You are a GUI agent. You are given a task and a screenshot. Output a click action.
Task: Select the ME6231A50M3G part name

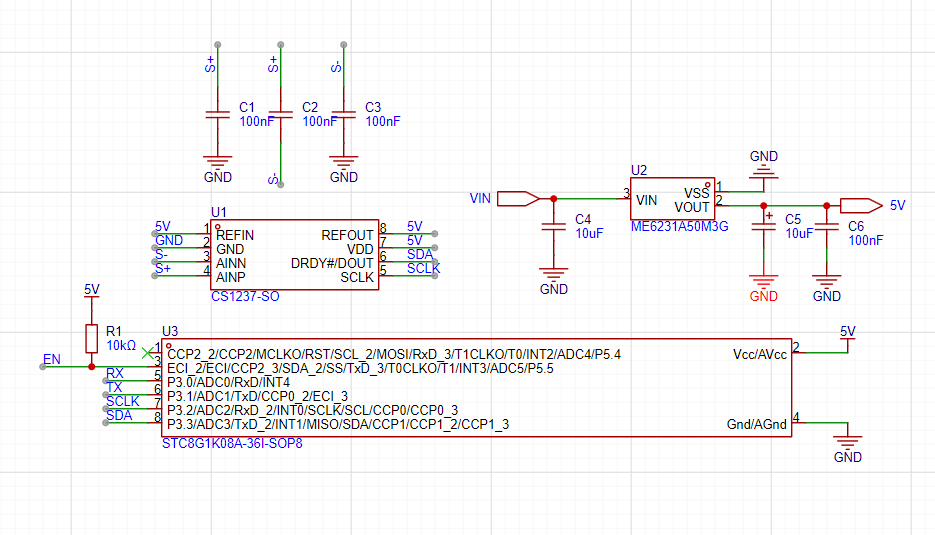(x=680, y=227)
